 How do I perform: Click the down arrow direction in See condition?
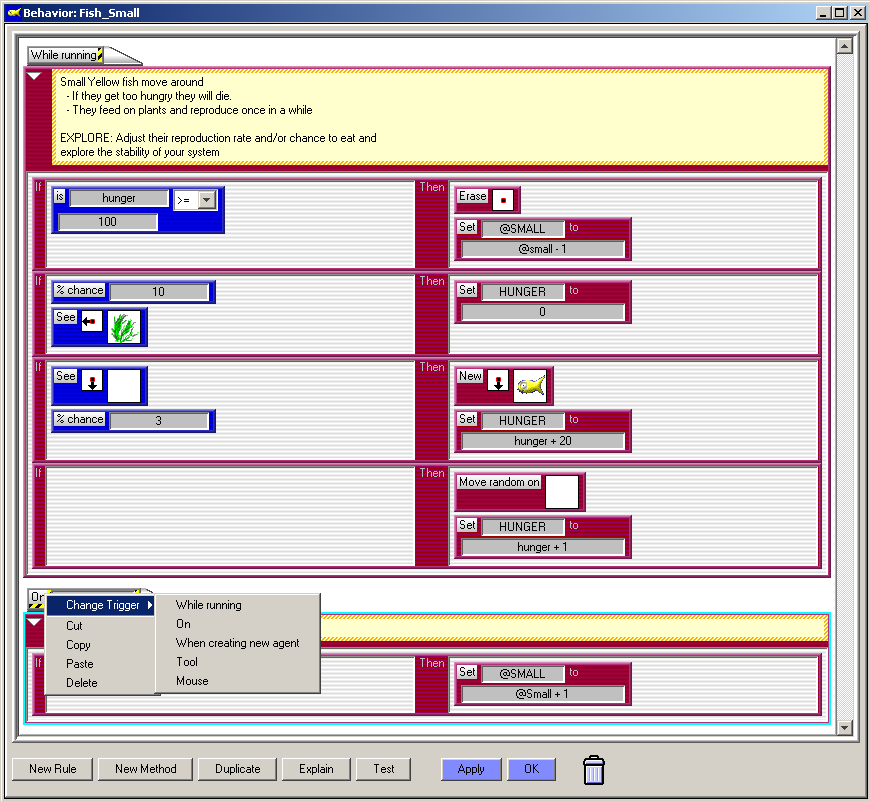pos(92,381)
